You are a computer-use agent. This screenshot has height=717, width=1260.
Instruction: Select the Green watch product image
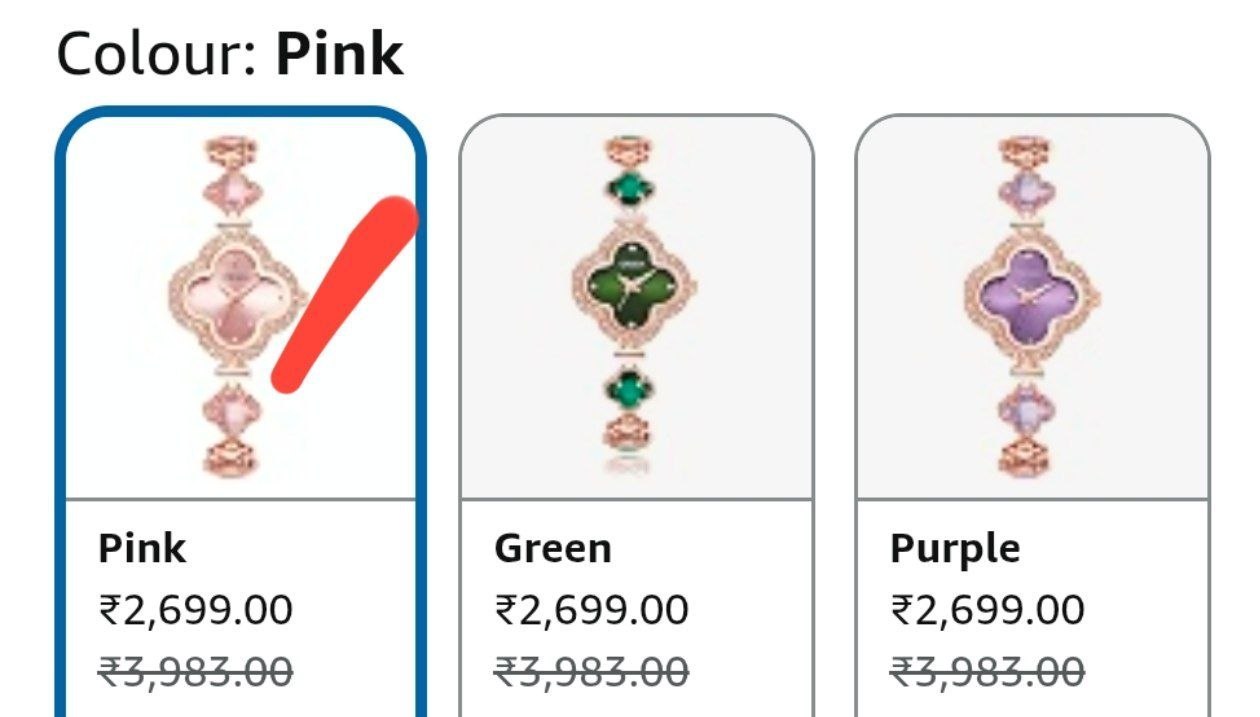(x=636, y=306)
